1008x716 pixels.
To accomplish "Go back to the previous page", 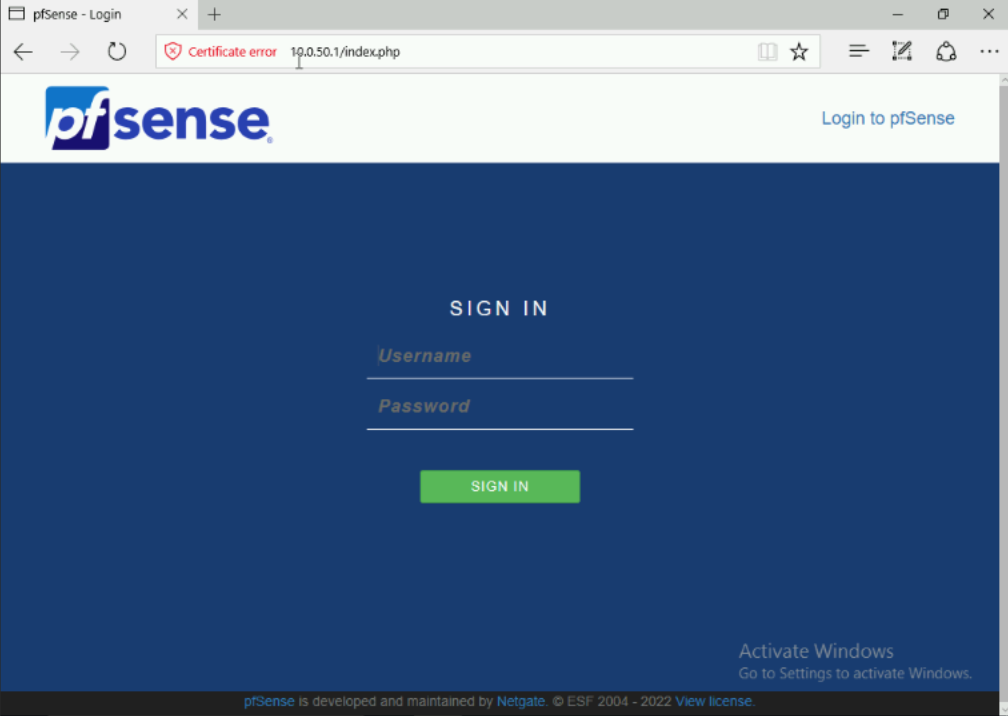I will [23, 51].
